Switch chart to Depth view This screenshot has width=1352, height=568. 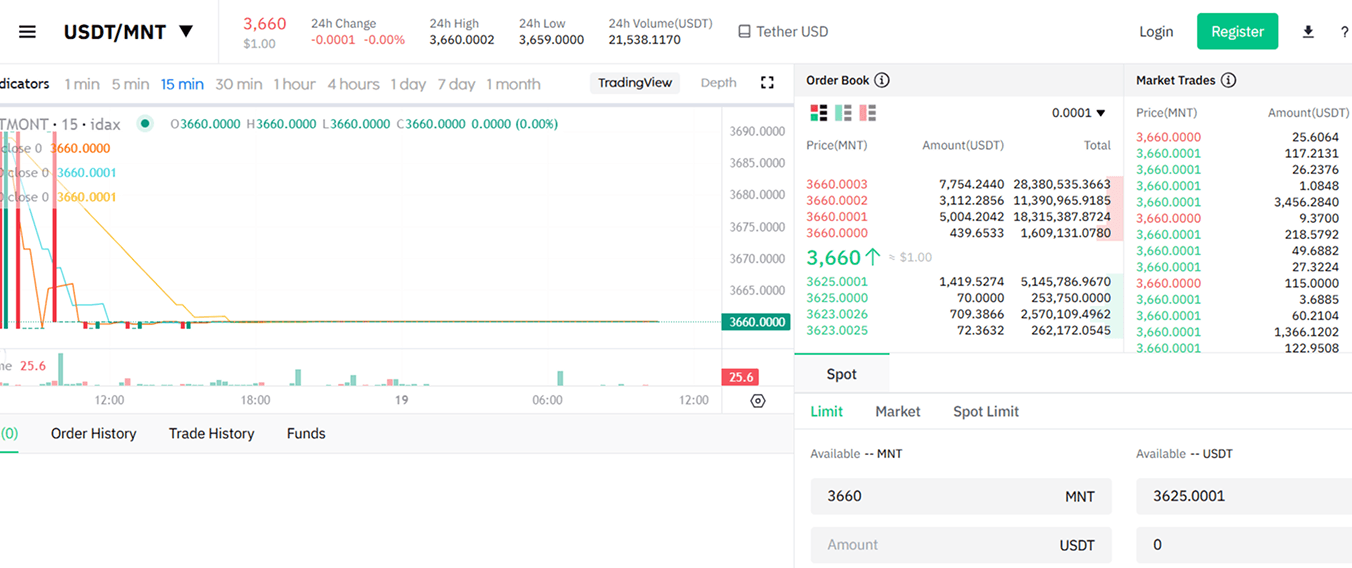[x=718, y=83]
